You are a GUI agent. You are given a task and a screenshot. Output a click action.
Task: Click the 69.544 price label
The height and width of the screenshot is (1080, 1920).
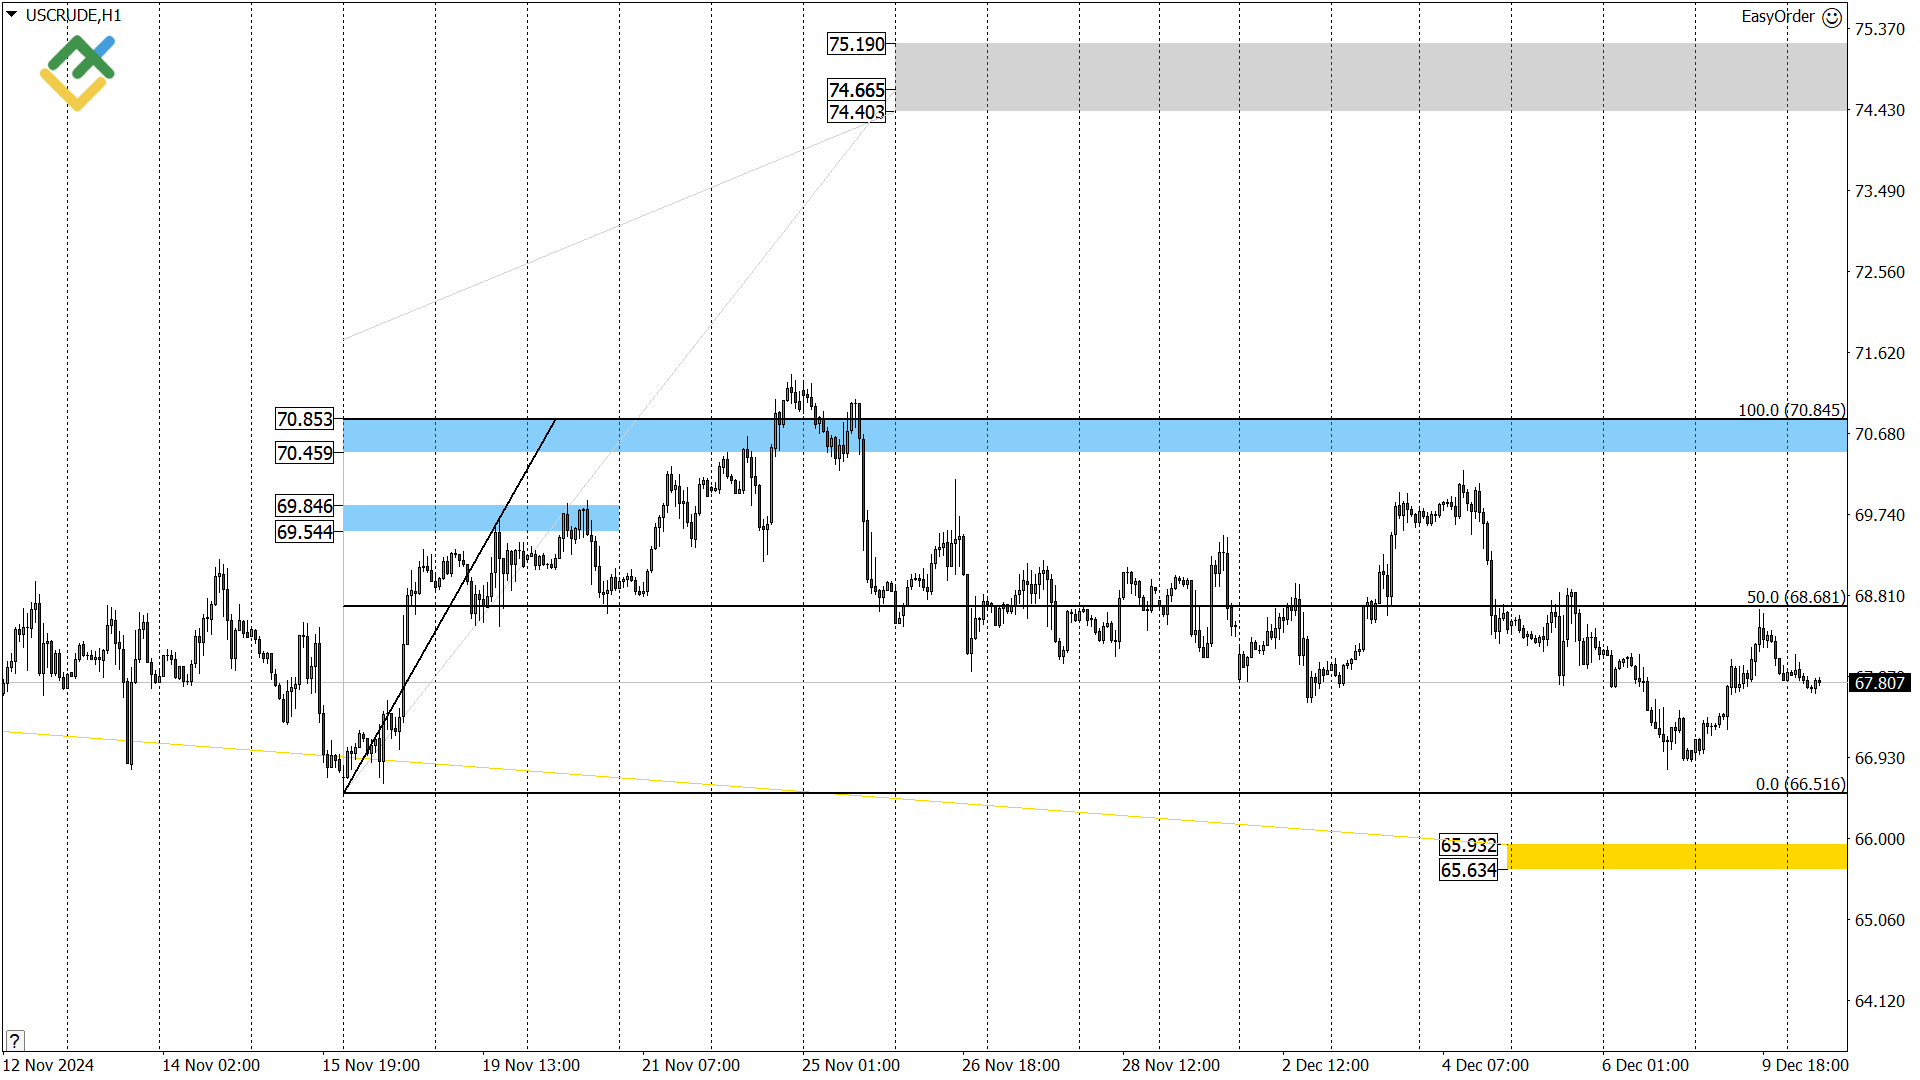tap(305, 532)
